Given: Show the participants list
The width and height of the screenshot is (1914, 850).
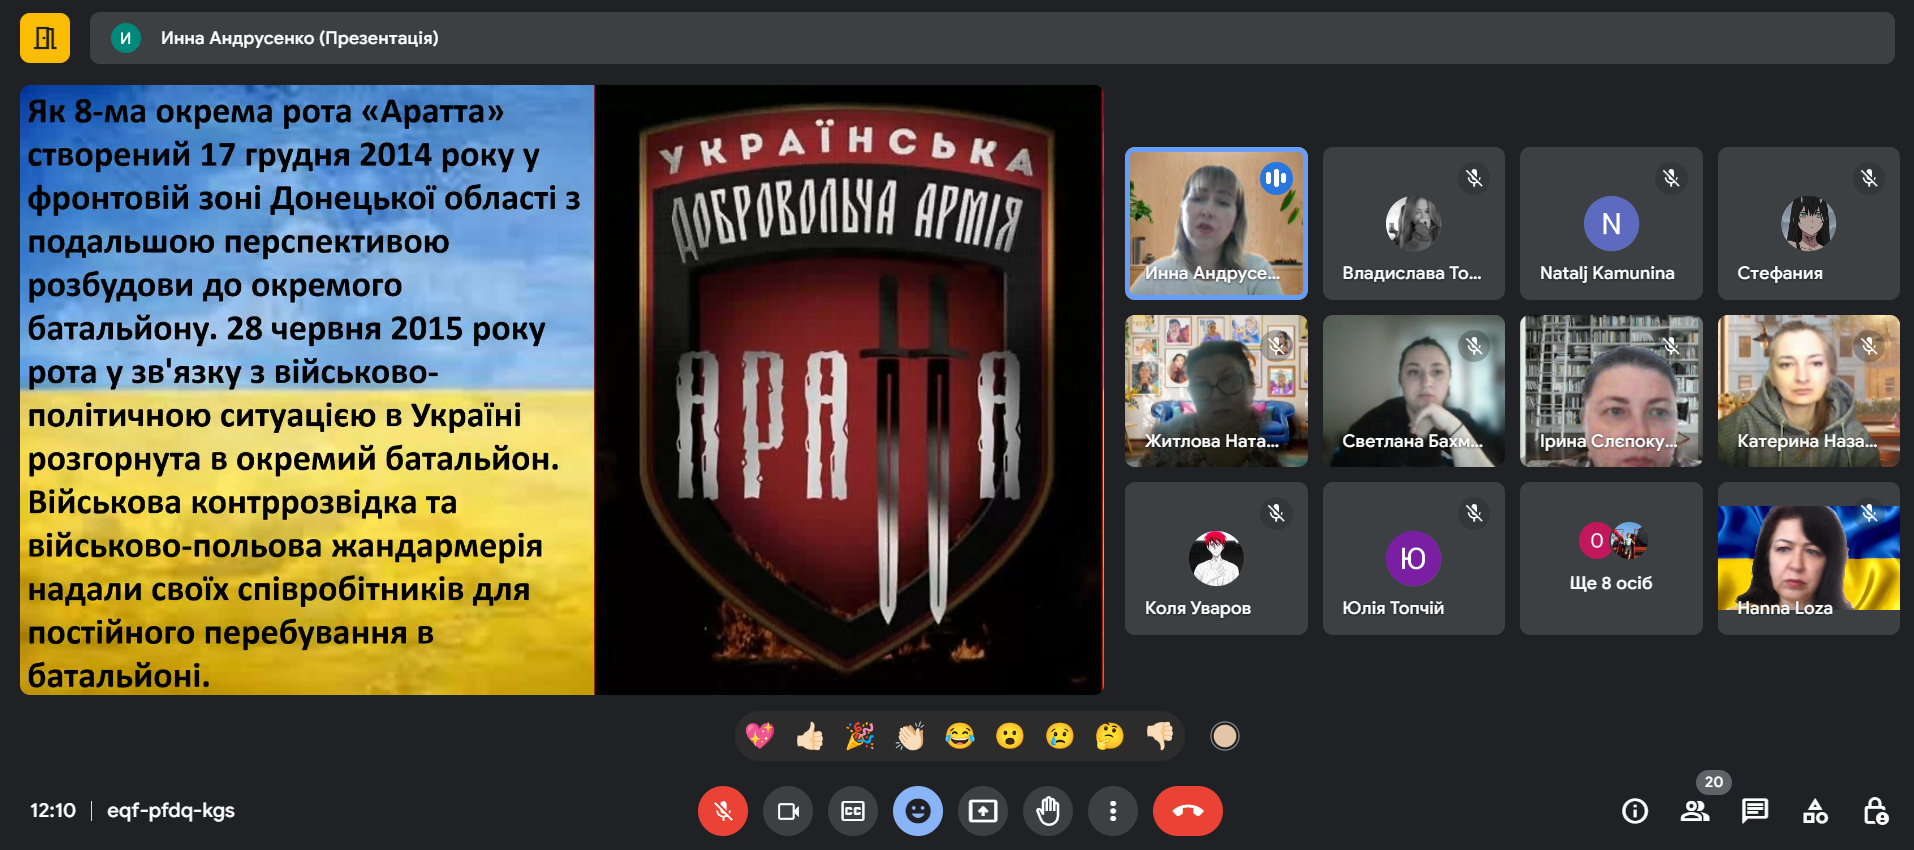Looking at the screenshot, I should point(1694,811).
